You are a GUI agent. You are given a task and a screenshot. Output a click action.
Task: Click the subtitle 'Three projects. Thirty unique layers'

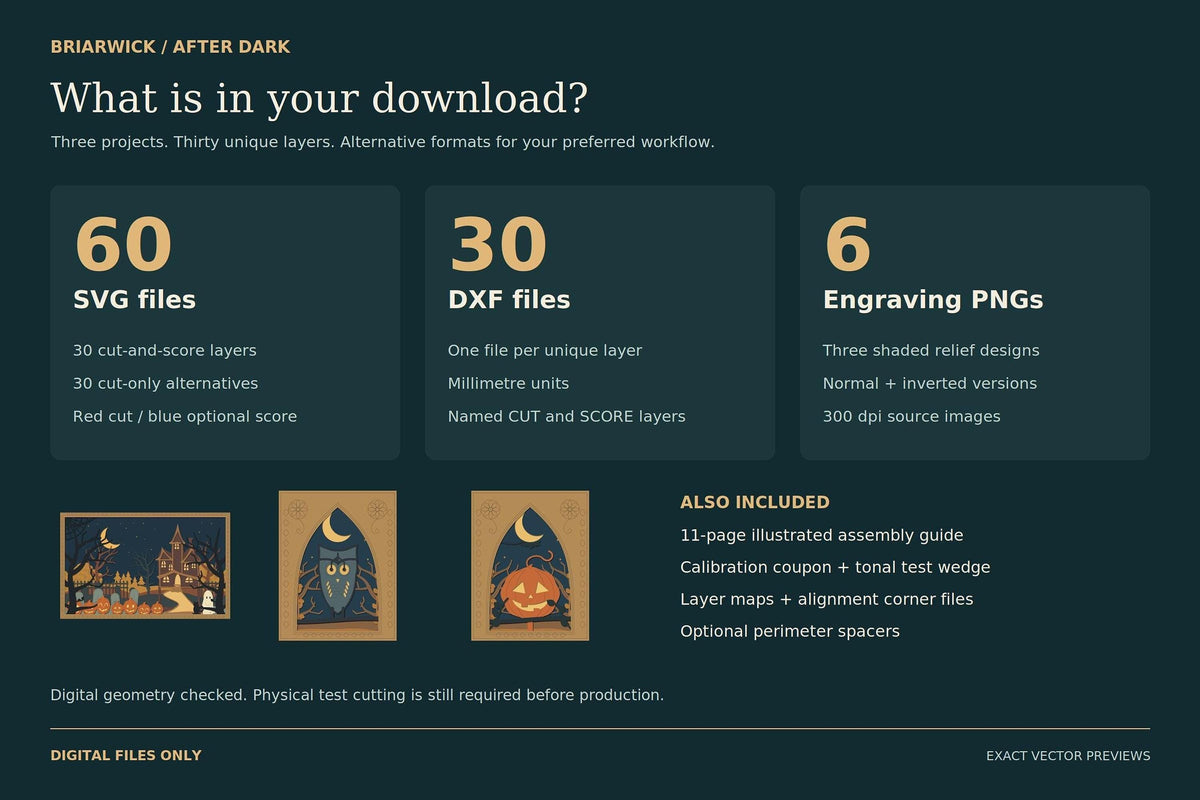tap(193, 142)
